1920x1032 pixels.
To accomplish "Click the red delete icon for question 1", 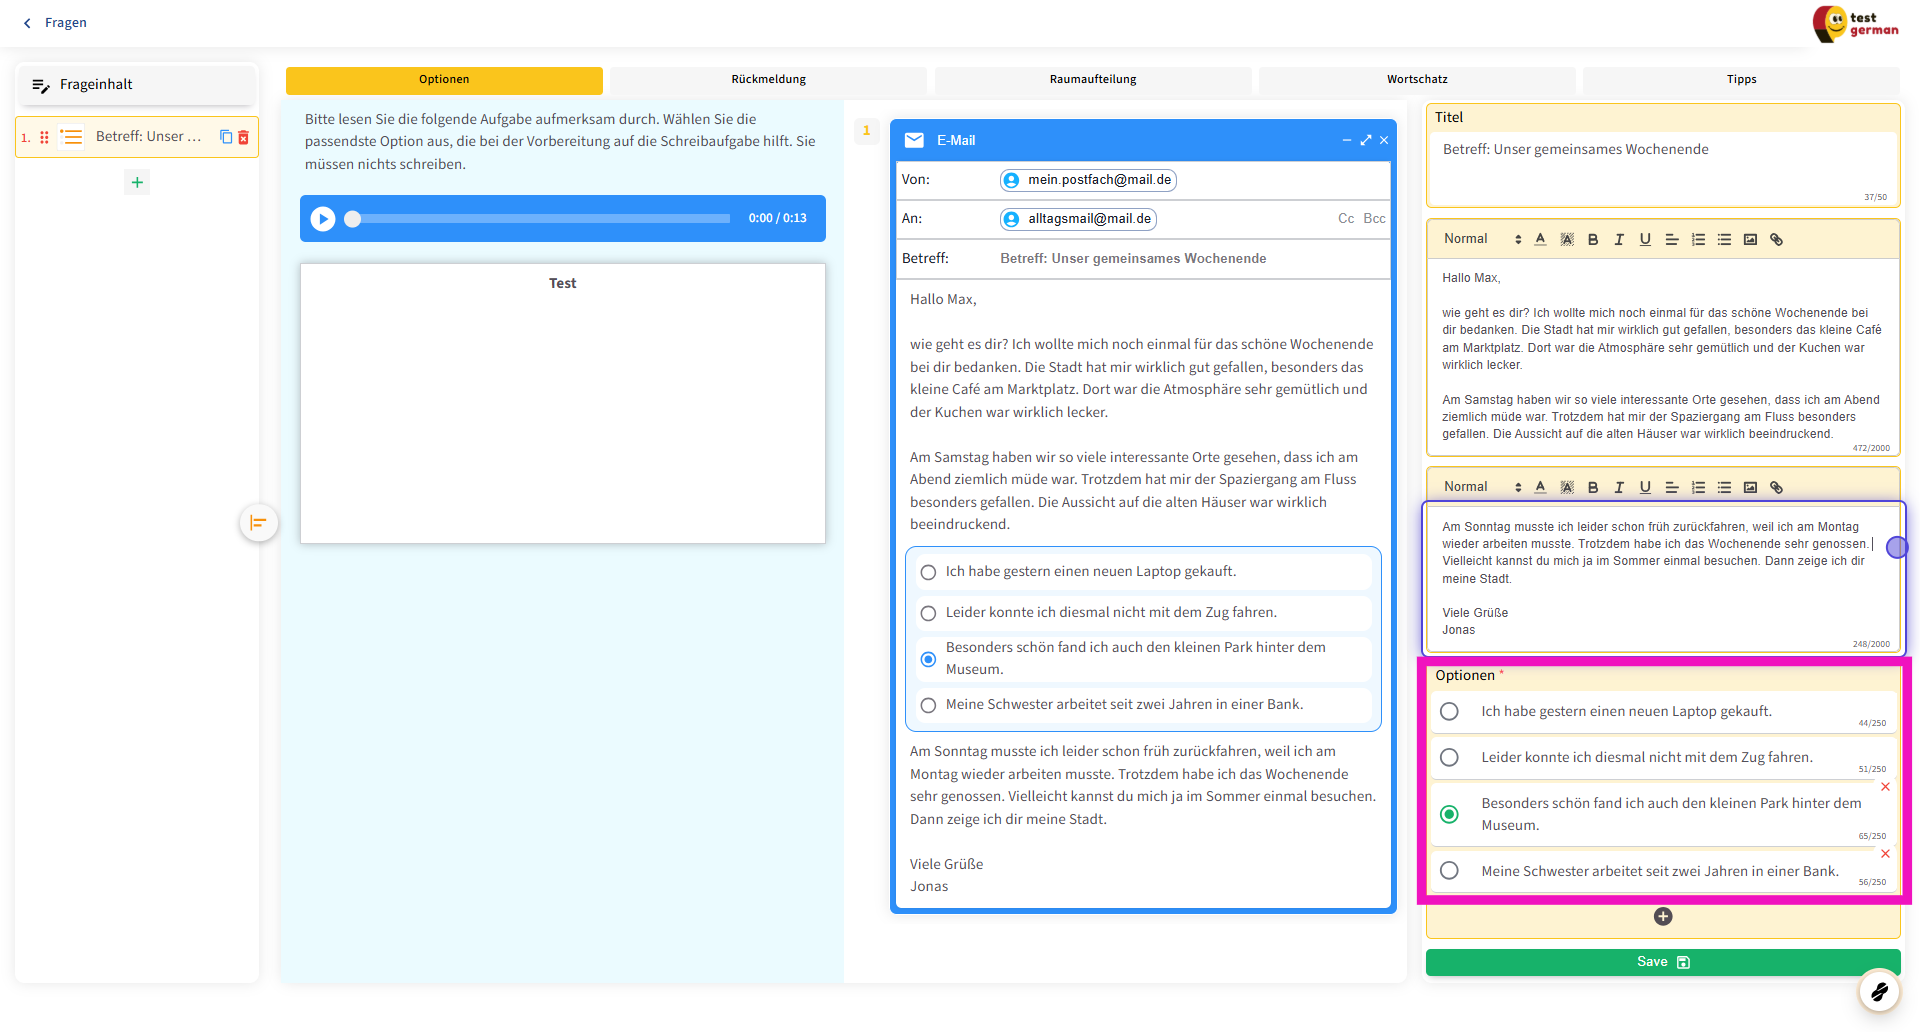I will (243, 137).
